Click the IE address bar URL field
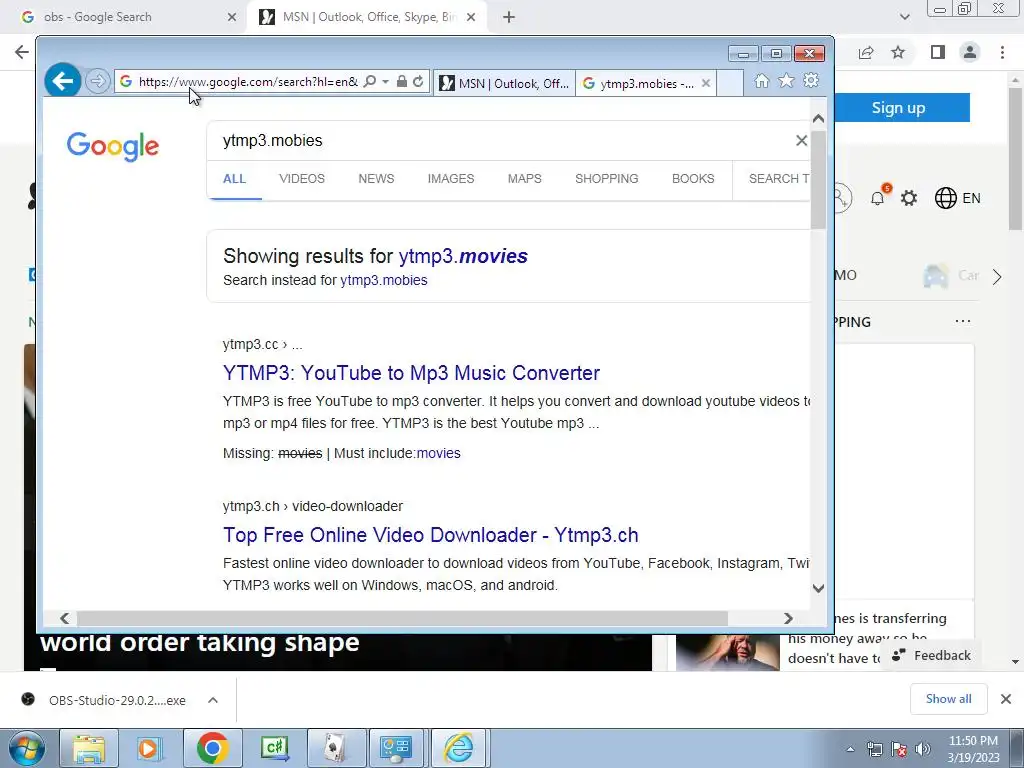1024x768 pixels. tap(248, 82)
